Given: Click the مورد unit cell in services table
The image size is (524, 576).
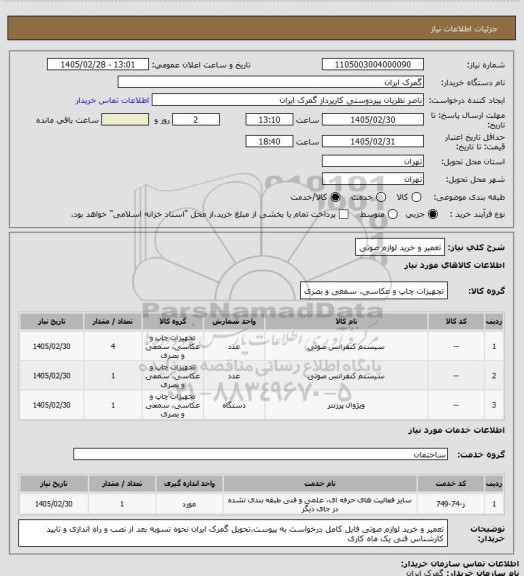Looking at the screenshot, I should tap(189, 504).
